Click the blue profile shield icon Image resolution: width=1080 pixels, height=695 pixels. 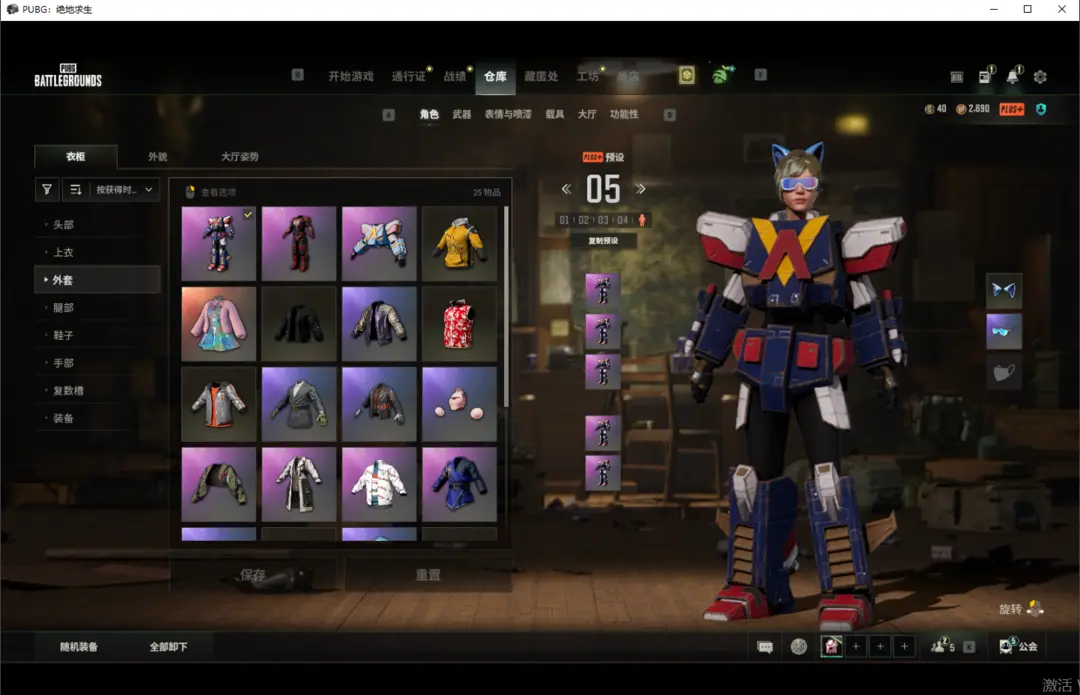click(1041, 109)
